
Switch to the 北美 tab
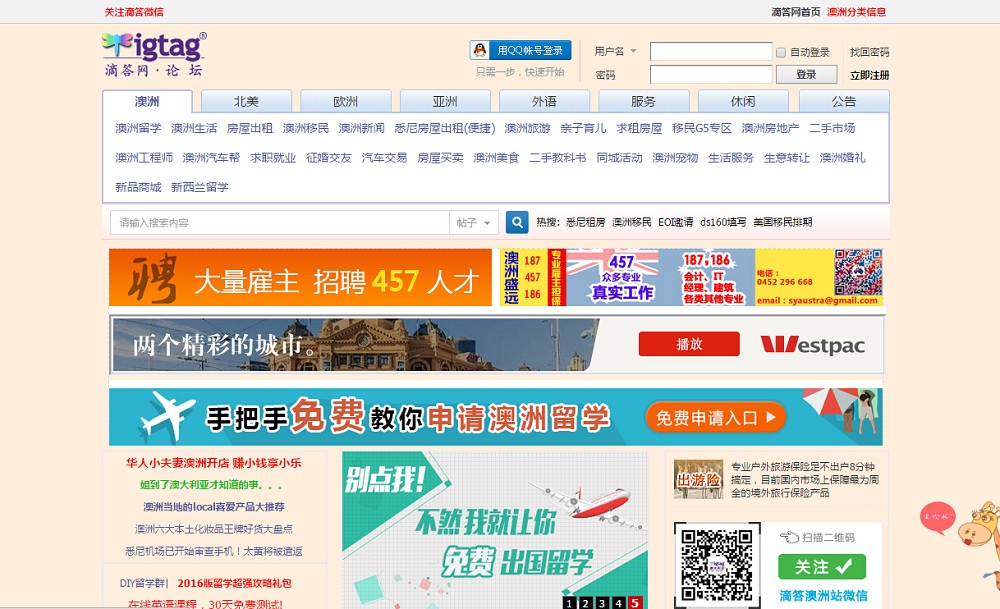pyautogui.click(x=246, y=101)
